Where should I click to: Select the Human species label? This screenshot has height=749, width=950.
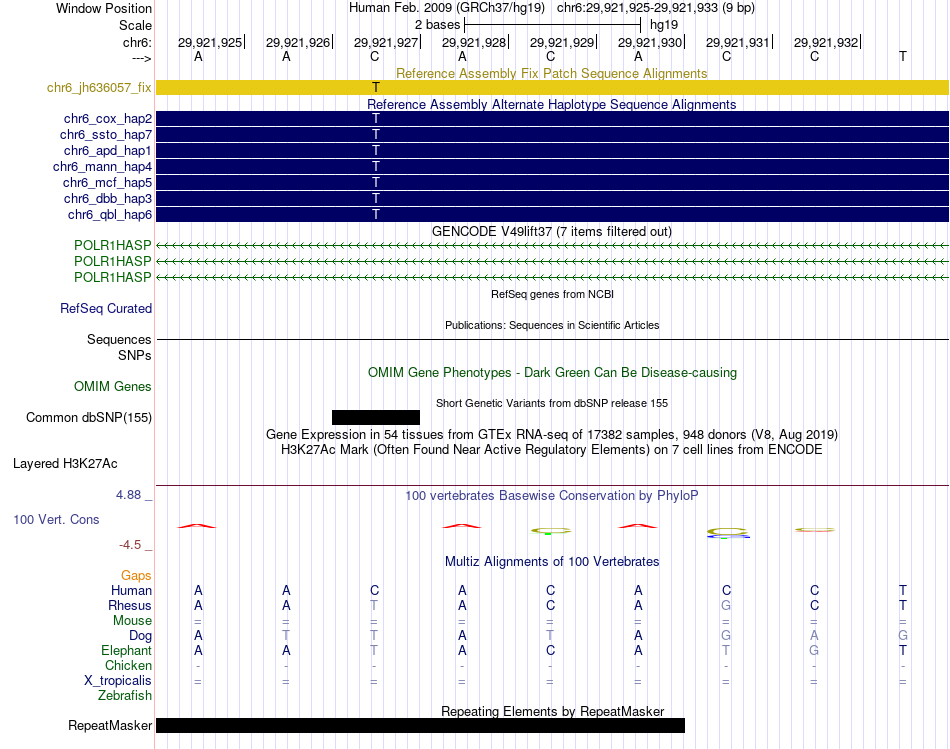click(131, 590)
